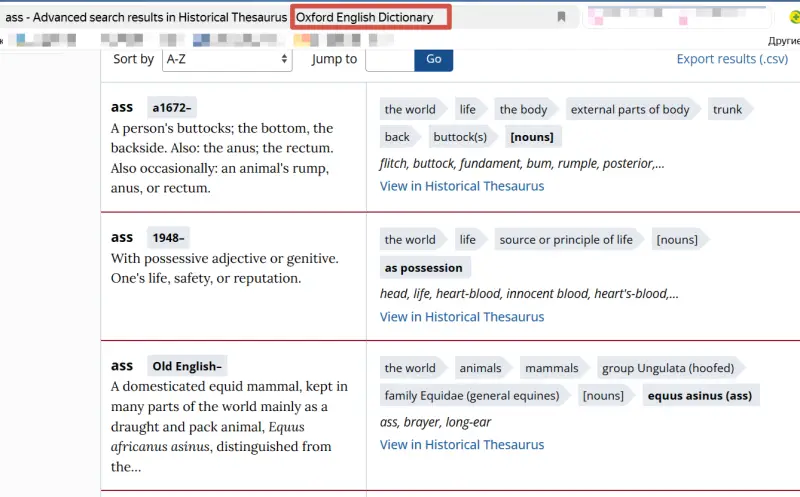The height and width of the screenshot is (497, 800).
Task: Click synonyms text 'flitch, buttock, fundament, bum'
Action: [x=522, y=163]
